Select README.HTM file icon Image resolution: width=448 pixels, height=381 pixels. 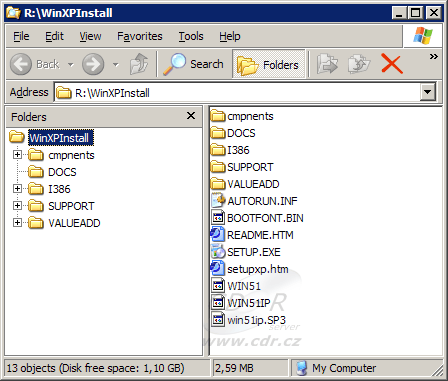[218, 235]
